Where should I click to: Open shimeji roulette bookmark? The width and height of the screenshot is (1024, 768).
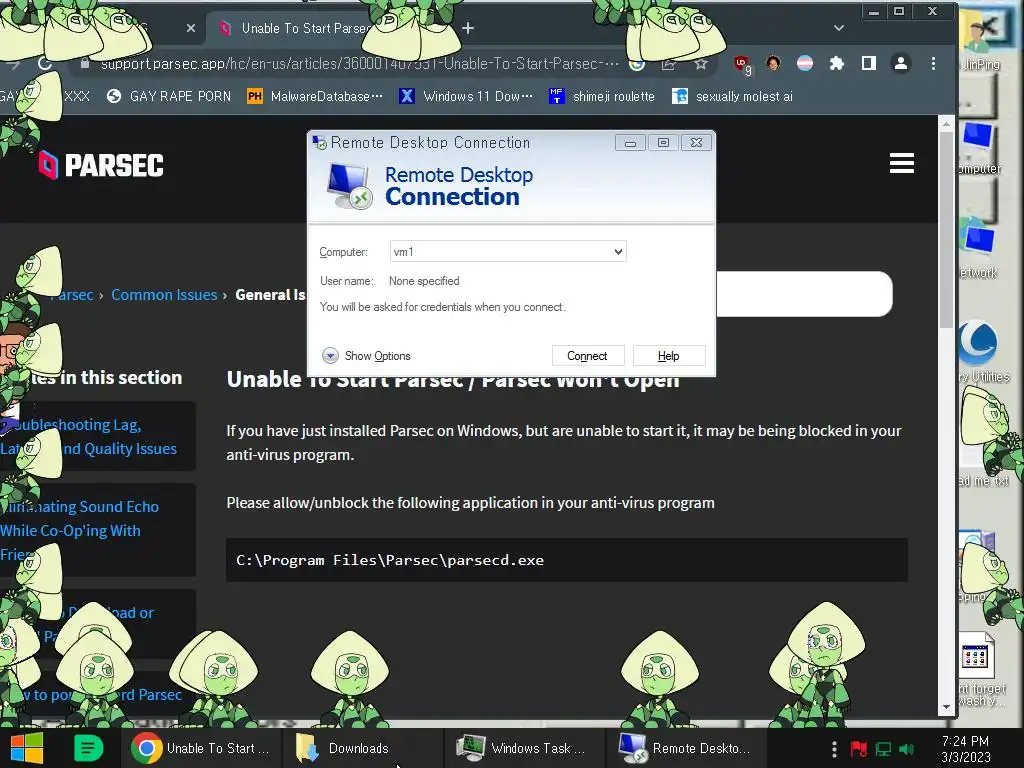tap(601, 97)
